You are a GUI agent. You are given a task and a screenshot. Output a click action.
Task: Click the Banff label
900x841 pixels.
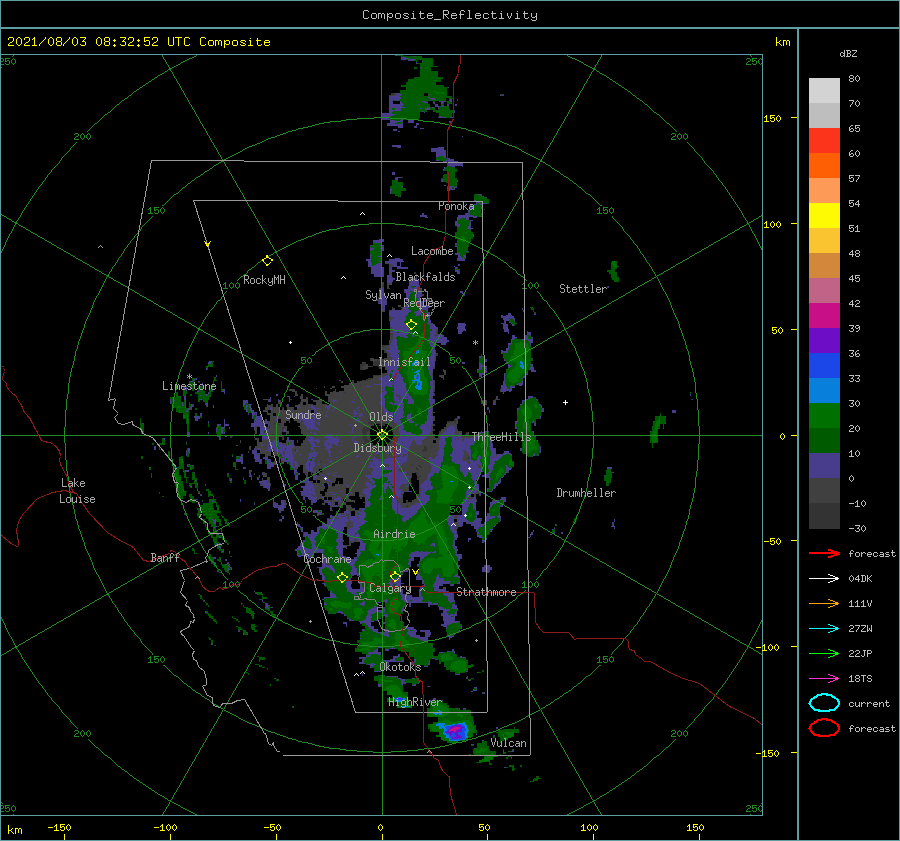pyautogui.click(x=165, y=557)
